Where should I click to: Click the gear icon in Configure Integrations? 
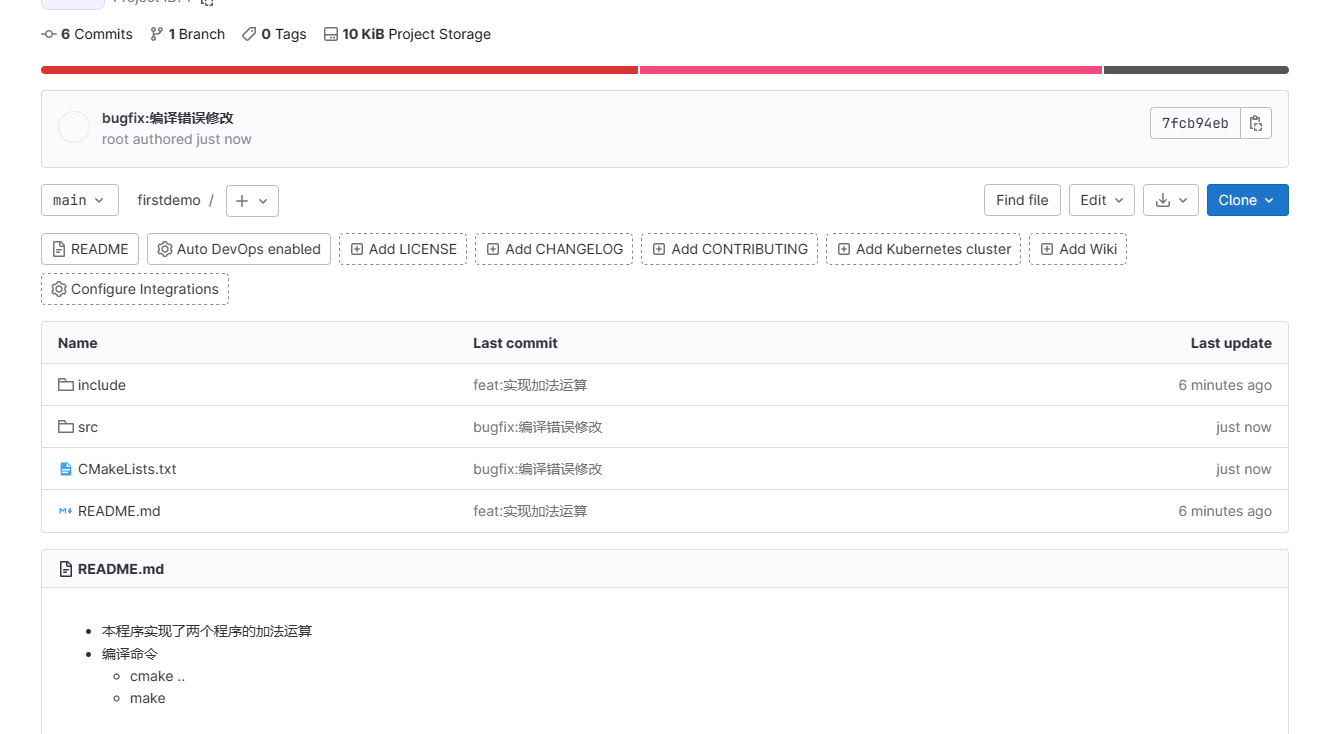click(59, 289)
